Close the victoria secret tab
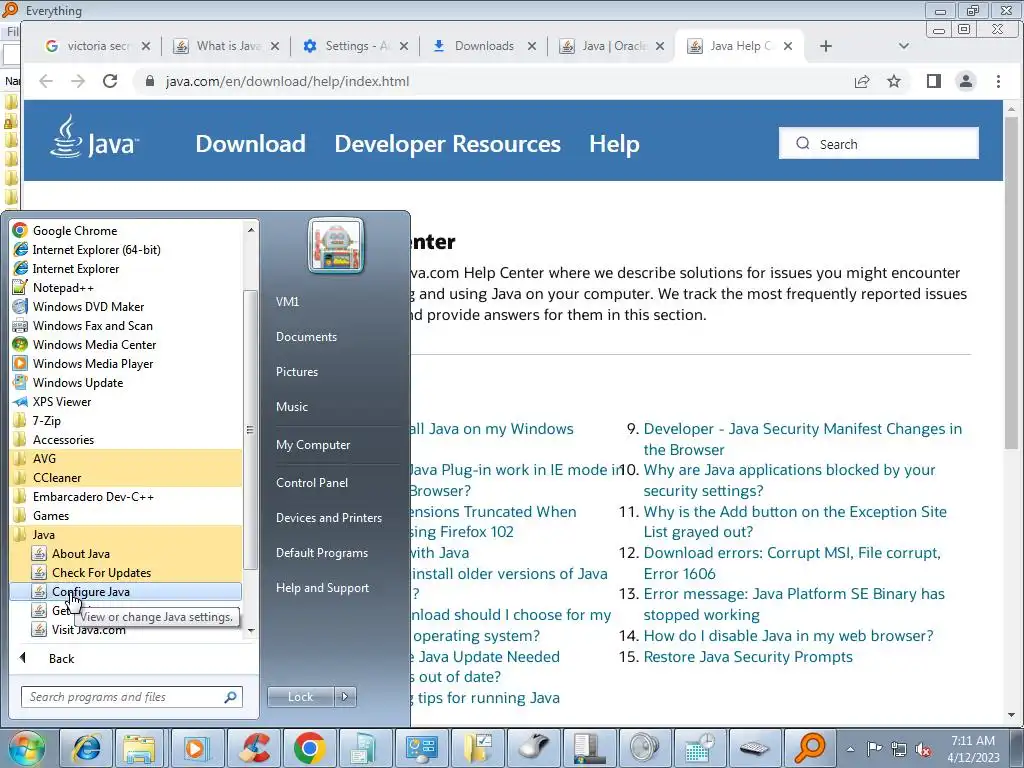The height and width of the screenshot is (768, 1024). 146,46
